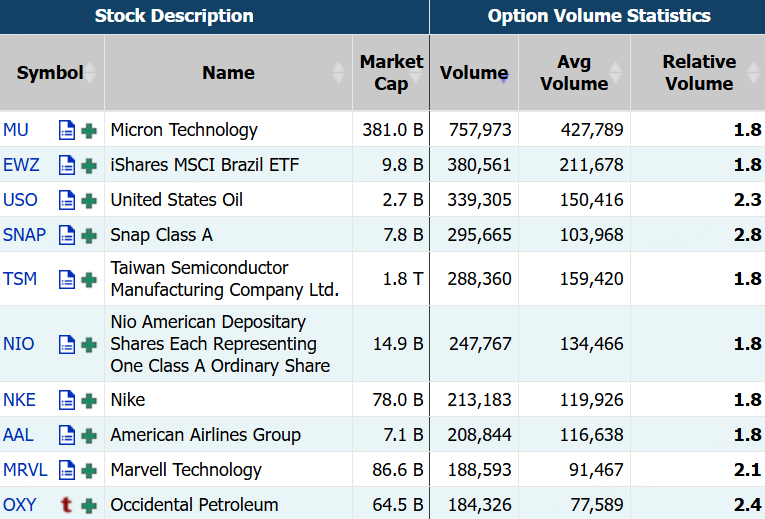Open the options chain icon for USO
This screenshot has width=765, height=519.
click(67, 200)
